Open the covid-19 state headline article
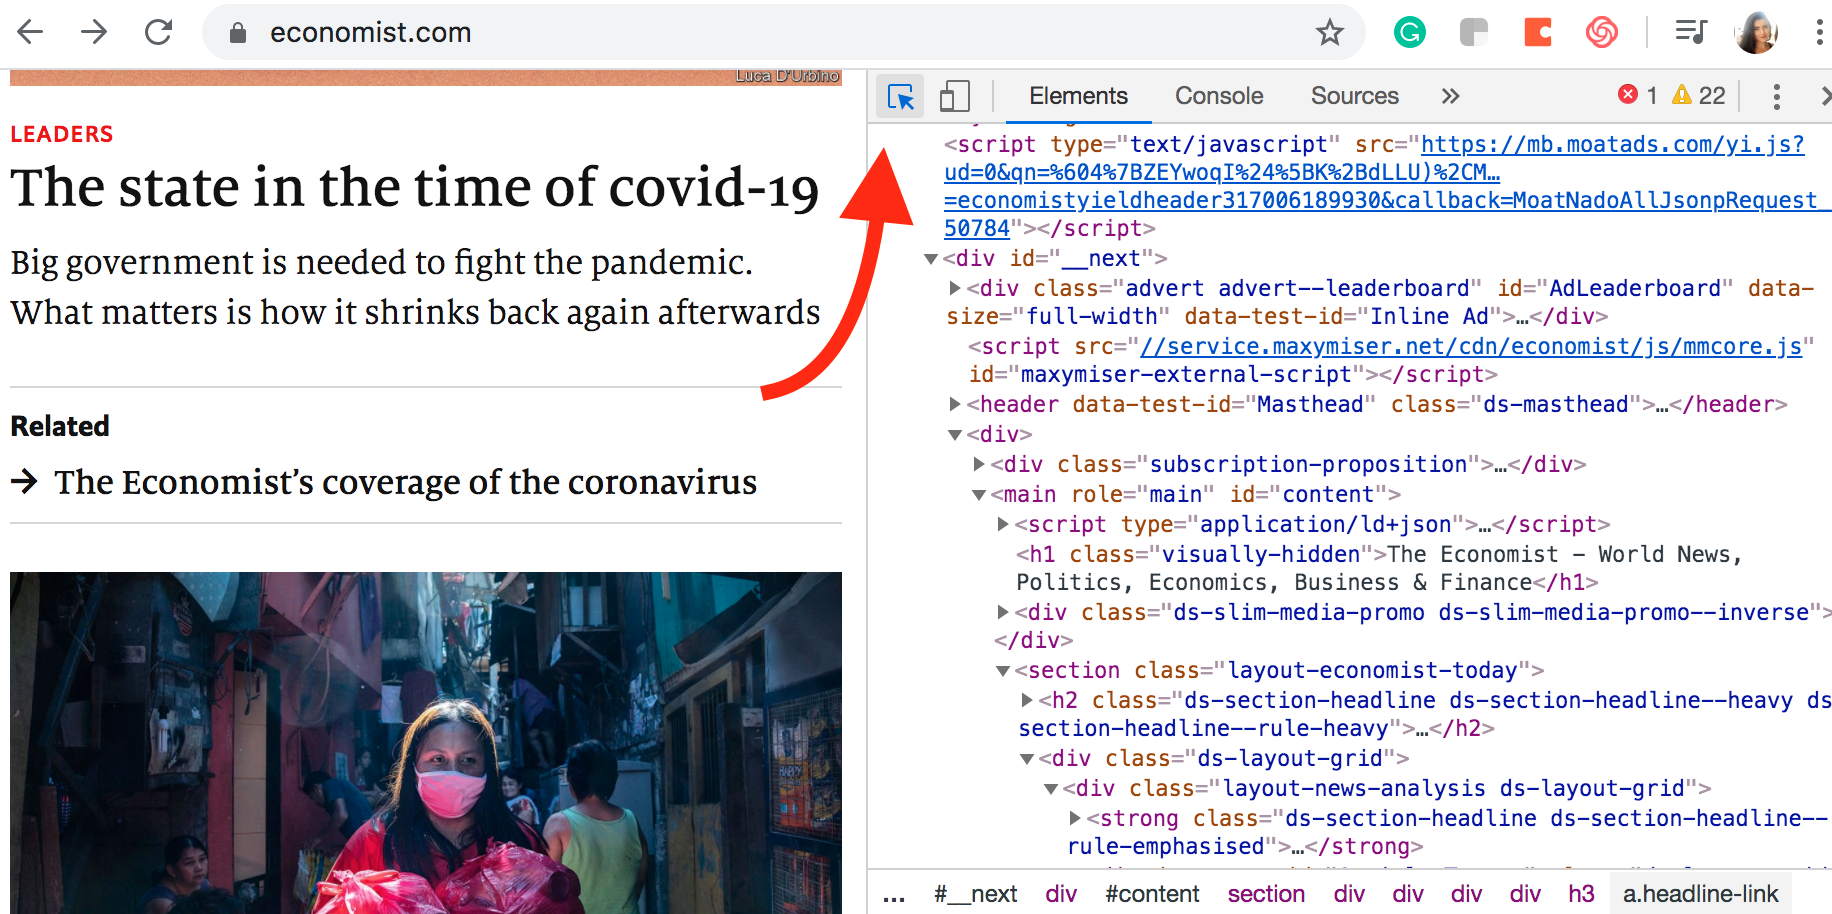This screenshot has height=914, width=1832. point(415,188)
